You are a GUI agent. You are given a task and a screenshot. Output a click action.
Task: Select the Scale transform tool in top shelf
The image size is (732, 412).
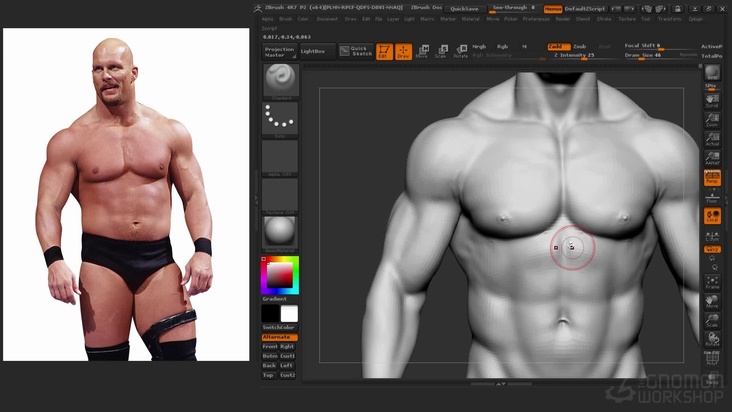click(x=442, y=51)
